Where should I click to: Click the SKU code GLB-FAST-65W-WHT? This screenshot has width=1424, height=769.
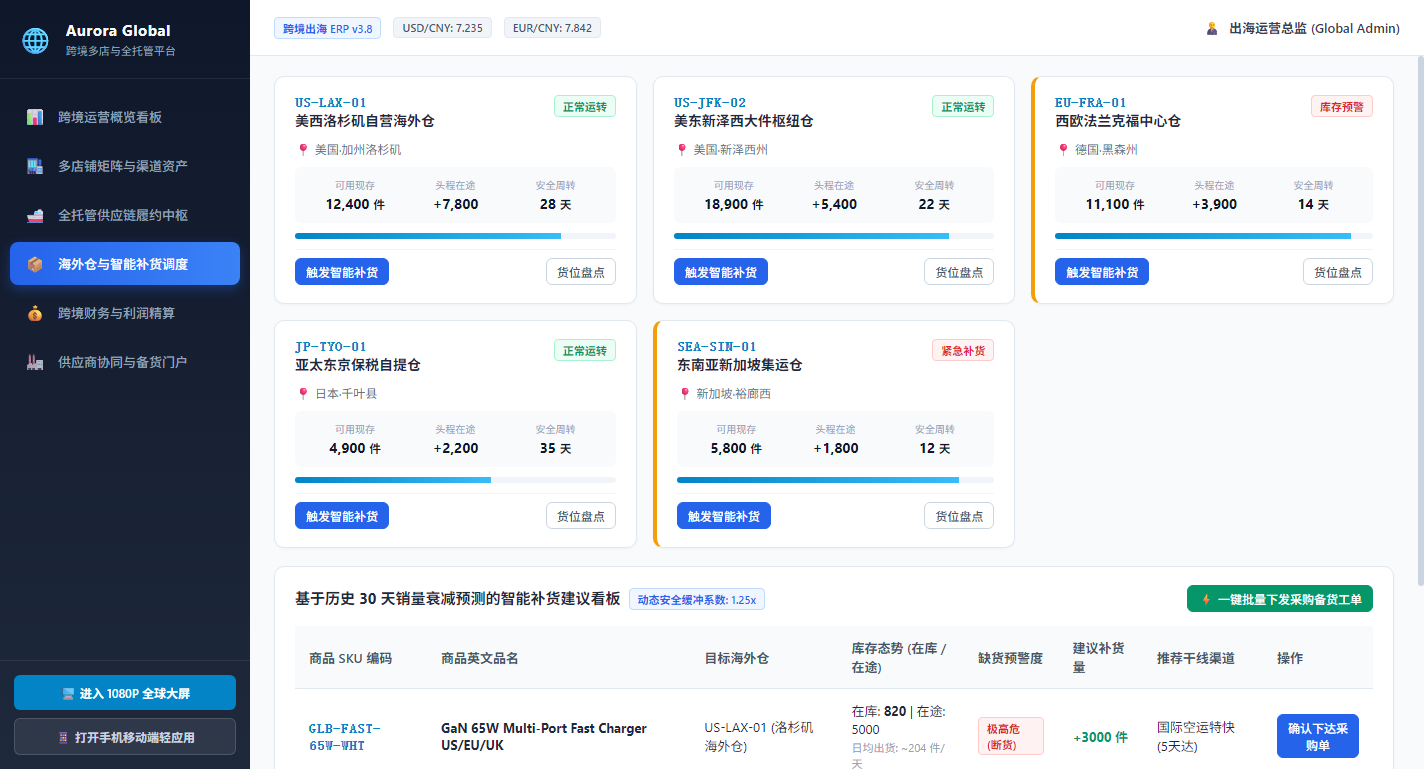click(345, 737)
